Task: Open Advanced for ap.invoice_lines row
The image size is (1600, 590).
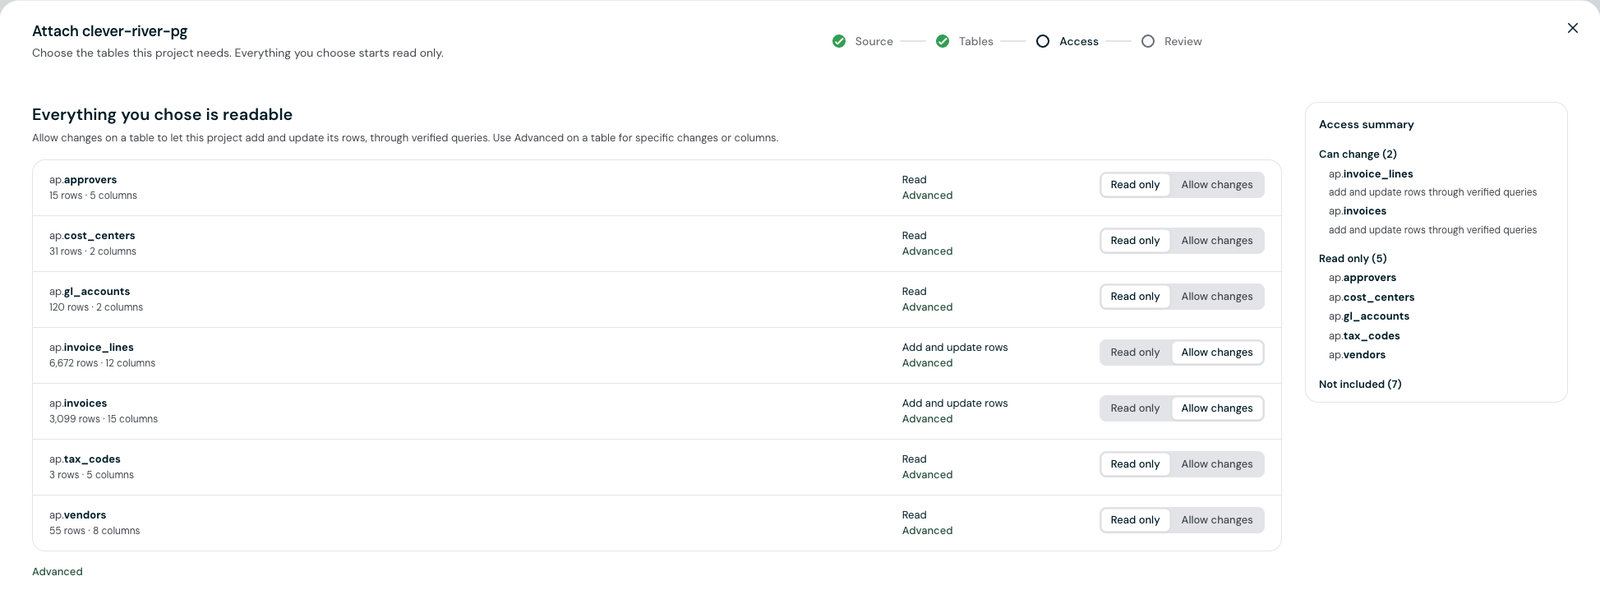Action: pos(927,364)
